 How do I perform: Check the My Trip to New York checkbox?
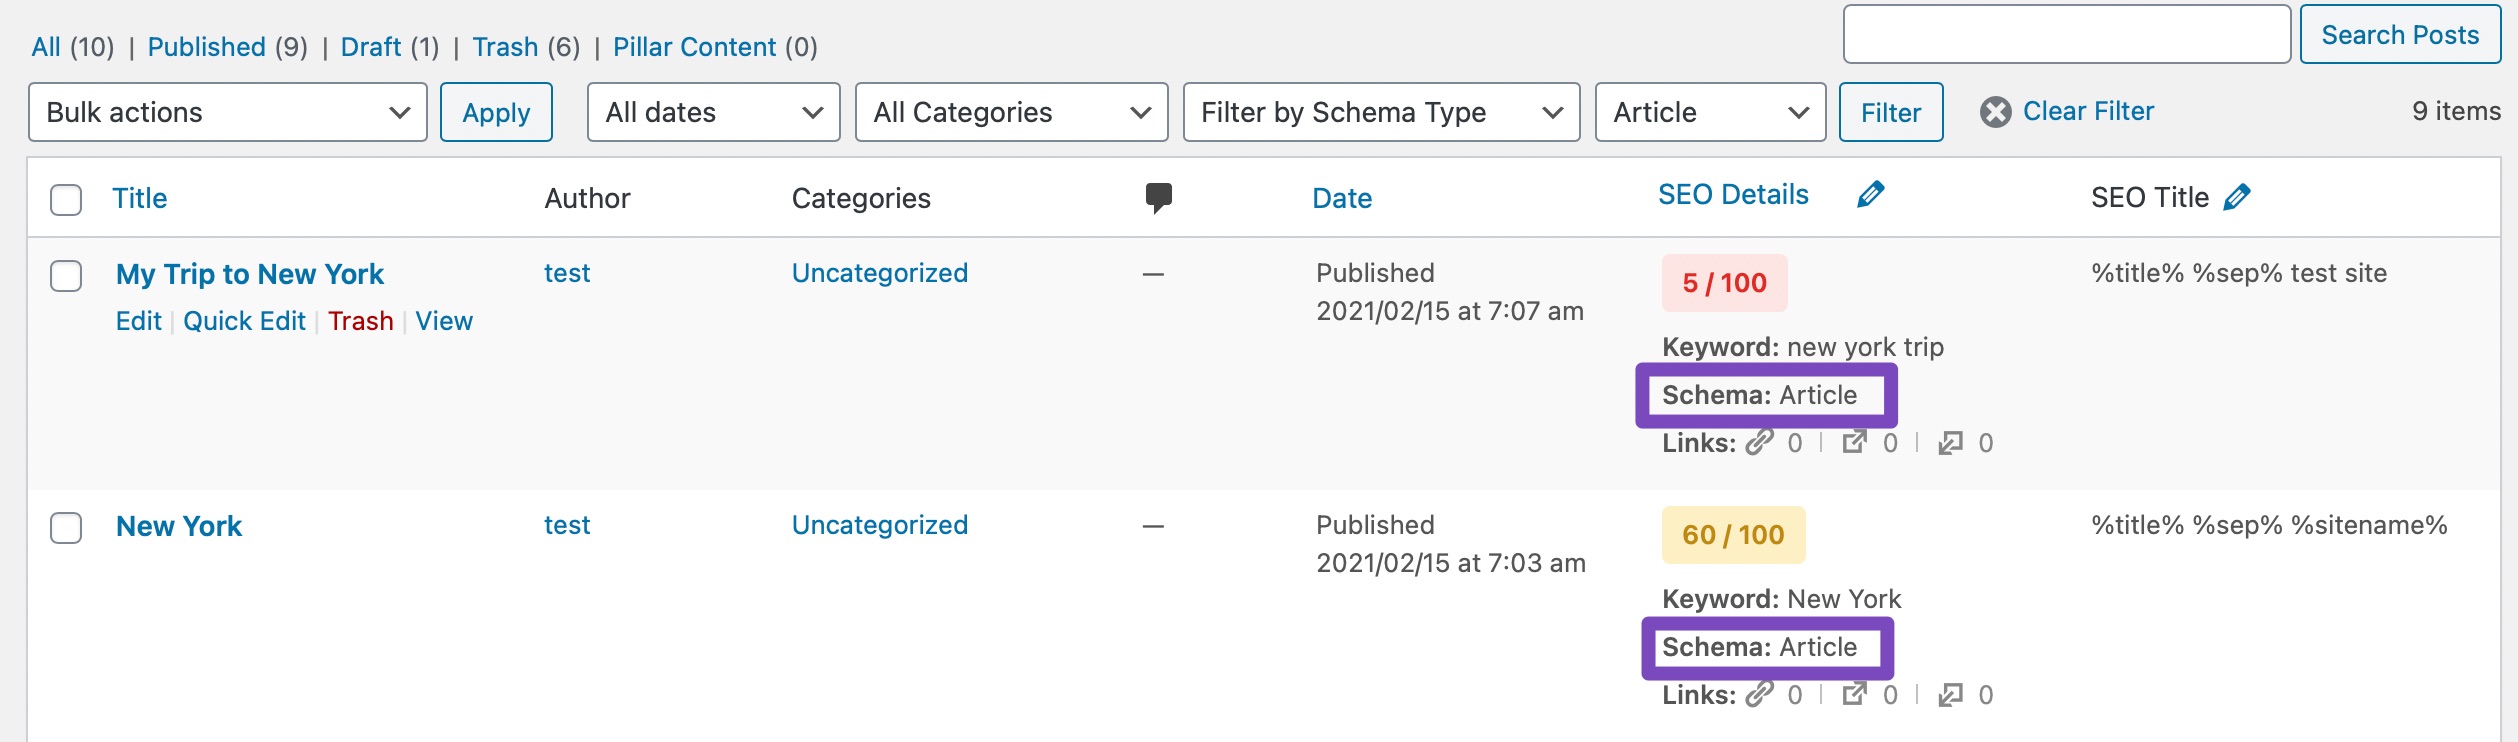pos(66,275)
